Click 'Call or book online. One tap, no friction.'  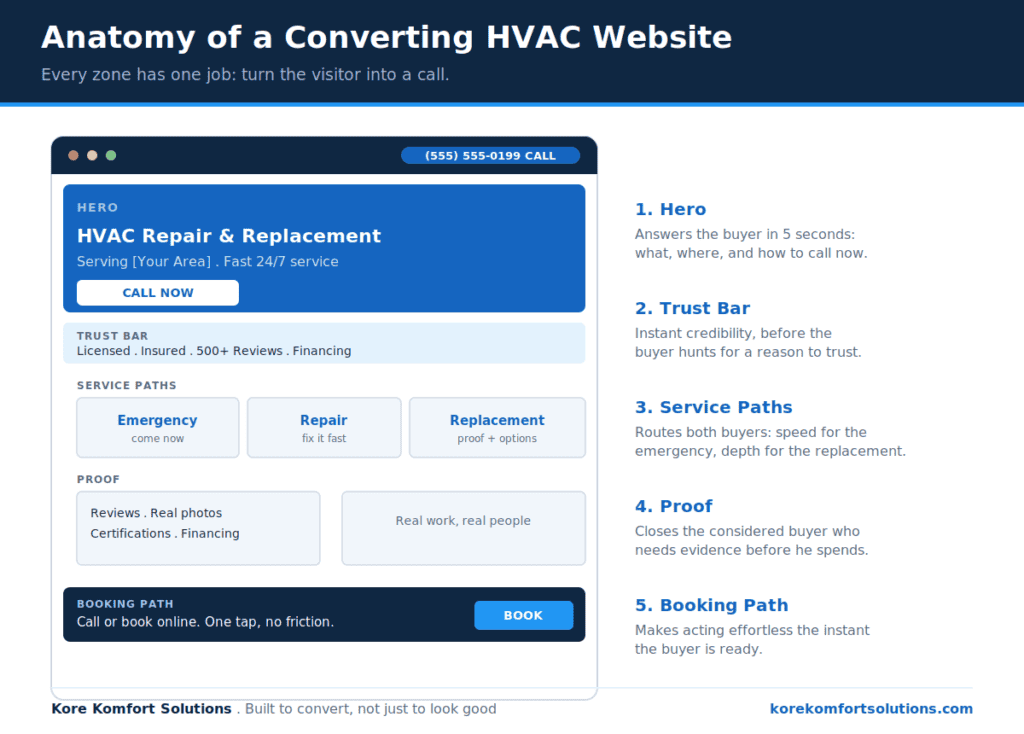tap(205, 622)
